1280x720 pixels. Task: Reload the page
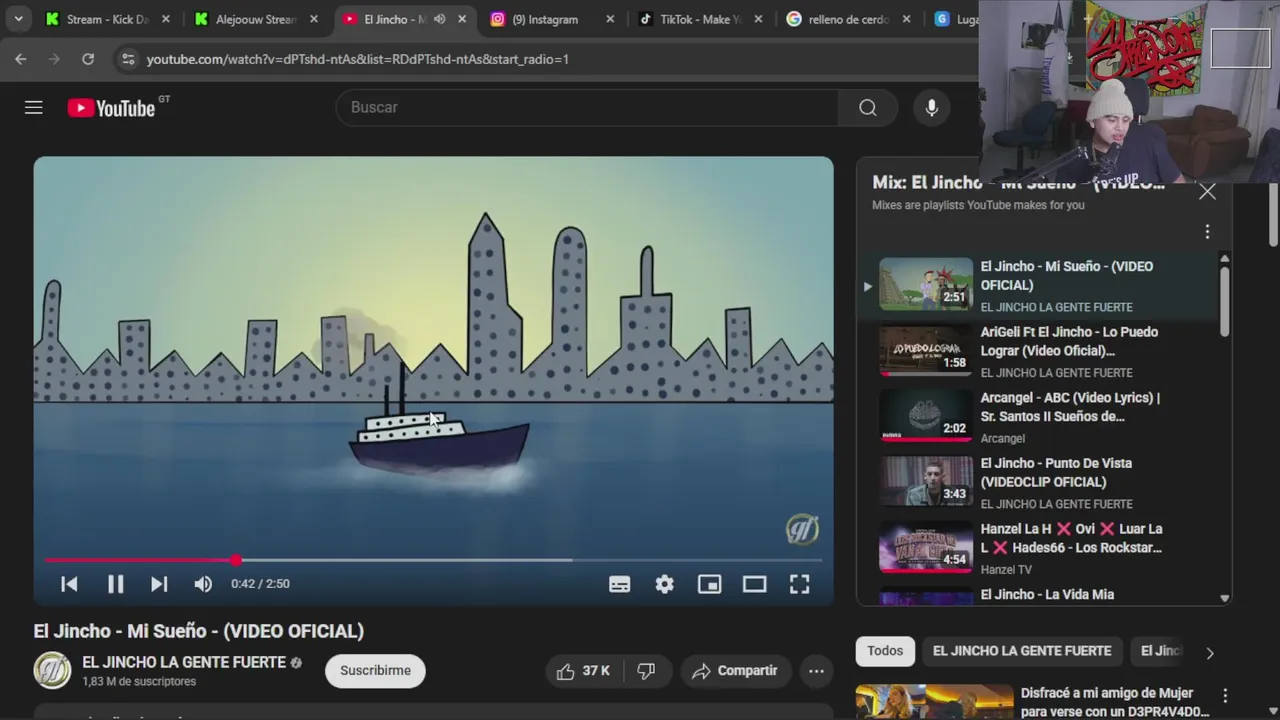tap(88, 59)
